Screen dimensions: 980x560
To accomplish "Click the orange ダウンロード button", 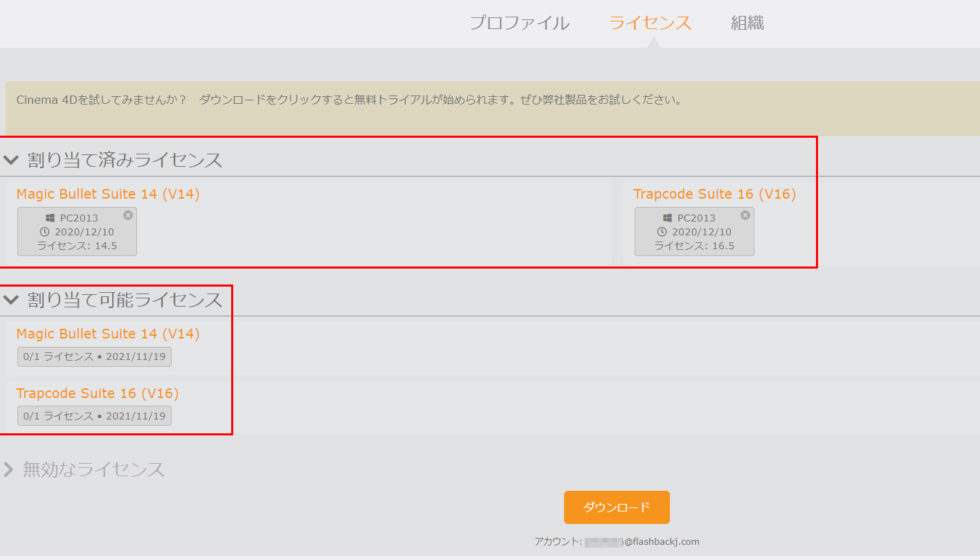I will (x=617, y=508).
